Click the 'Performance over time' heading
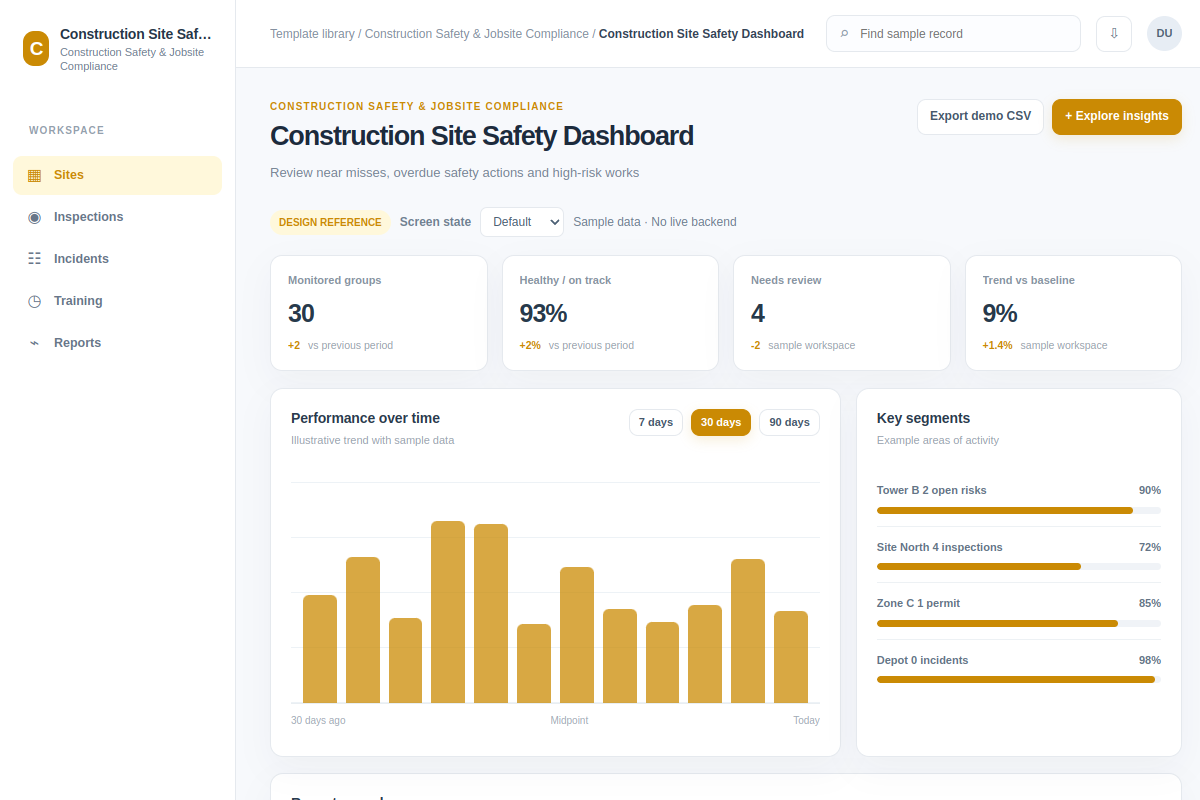 click(365, 418)
